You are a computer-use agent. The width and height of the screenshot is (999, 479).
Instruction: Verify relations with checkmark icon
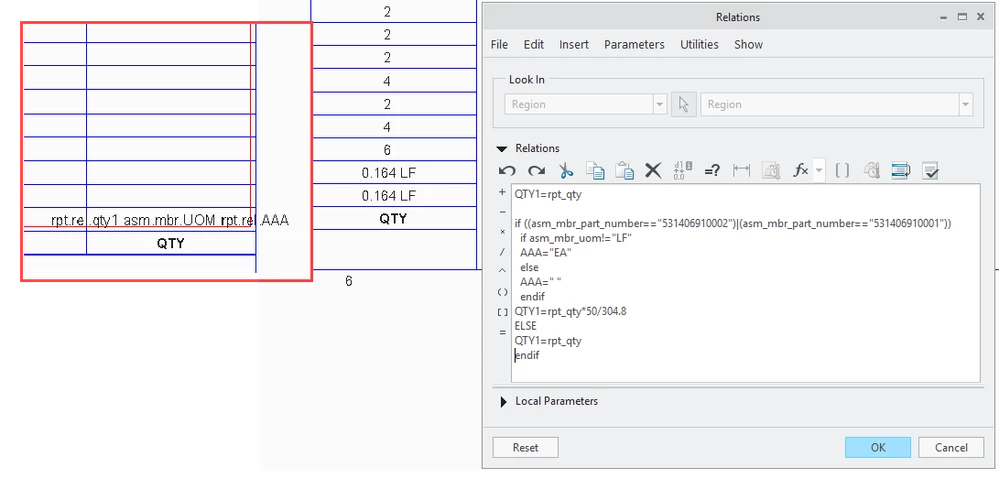(x=931, y=170)
